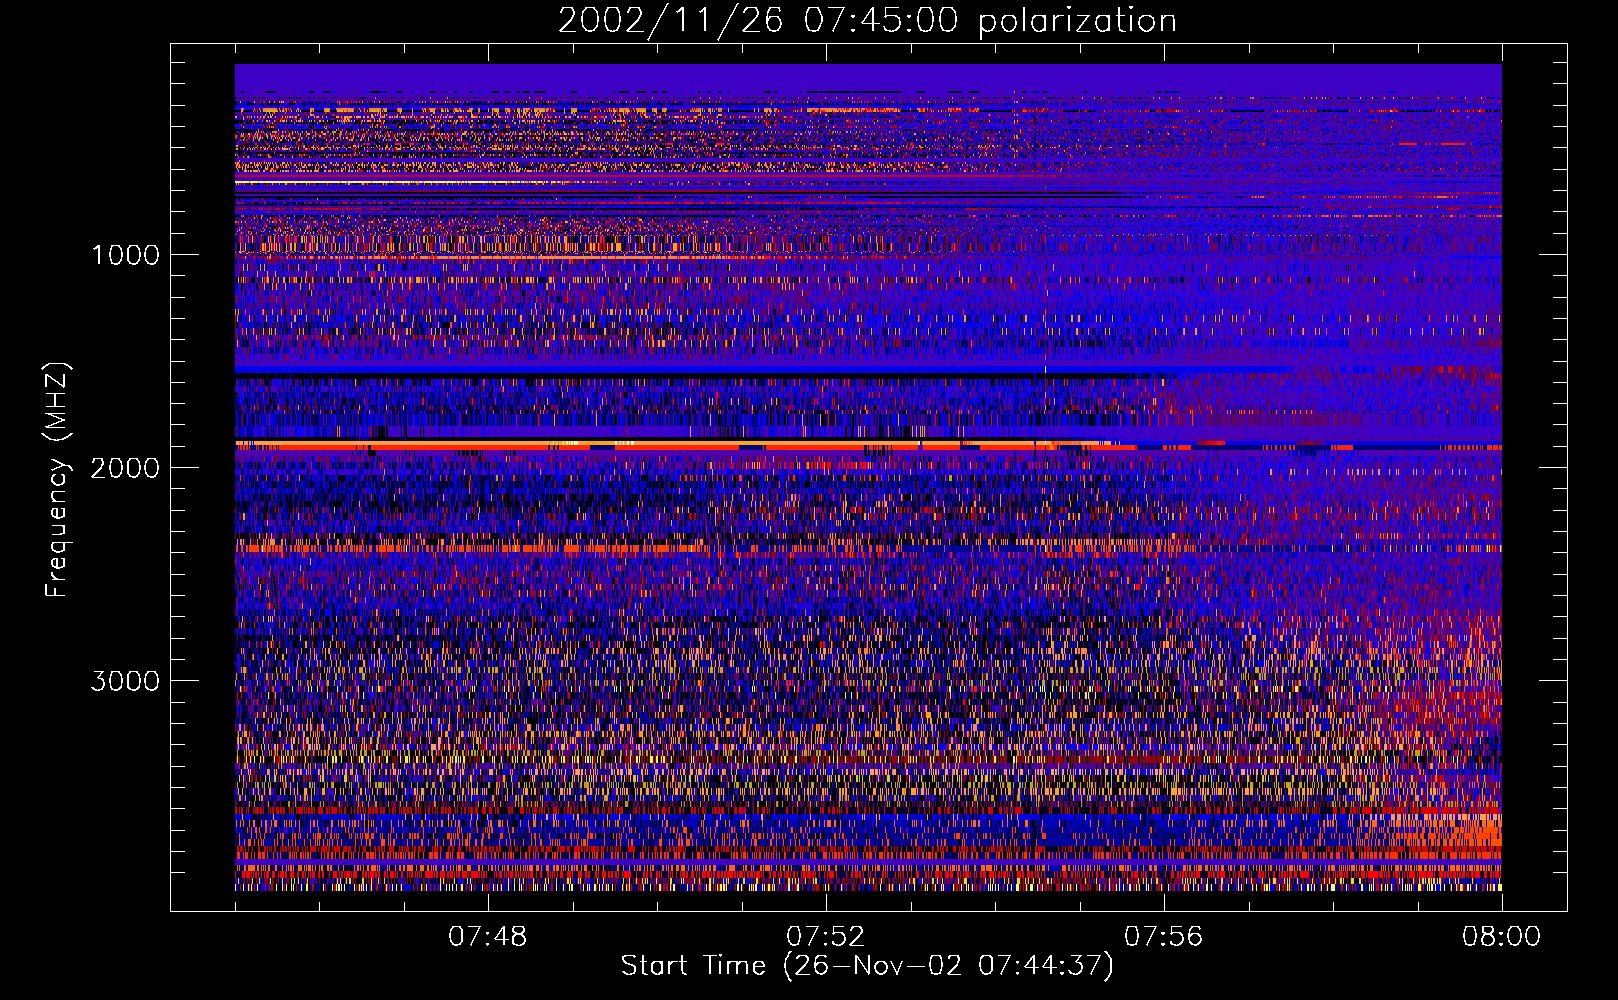Click the "08:00" time tick label
The height and width of the screenshot is (1000, 1618).
pyautogui.click(x=1502, y=937)
